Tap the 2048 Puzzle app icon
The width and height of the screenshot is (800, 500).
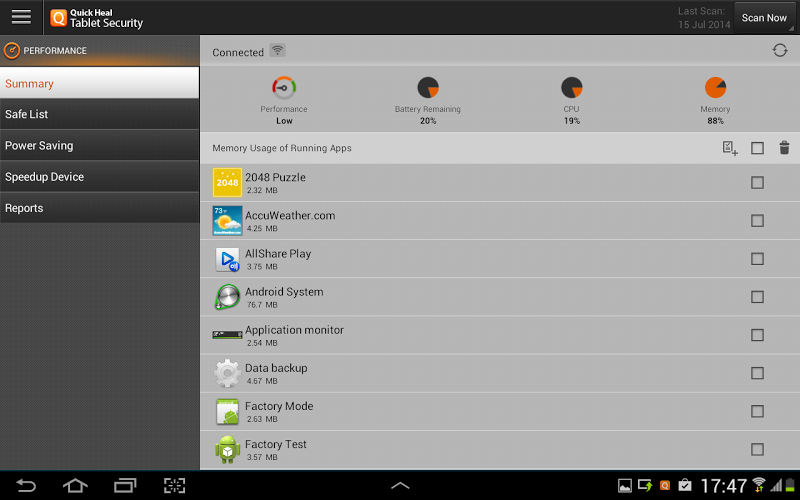(x=227, y=182)
